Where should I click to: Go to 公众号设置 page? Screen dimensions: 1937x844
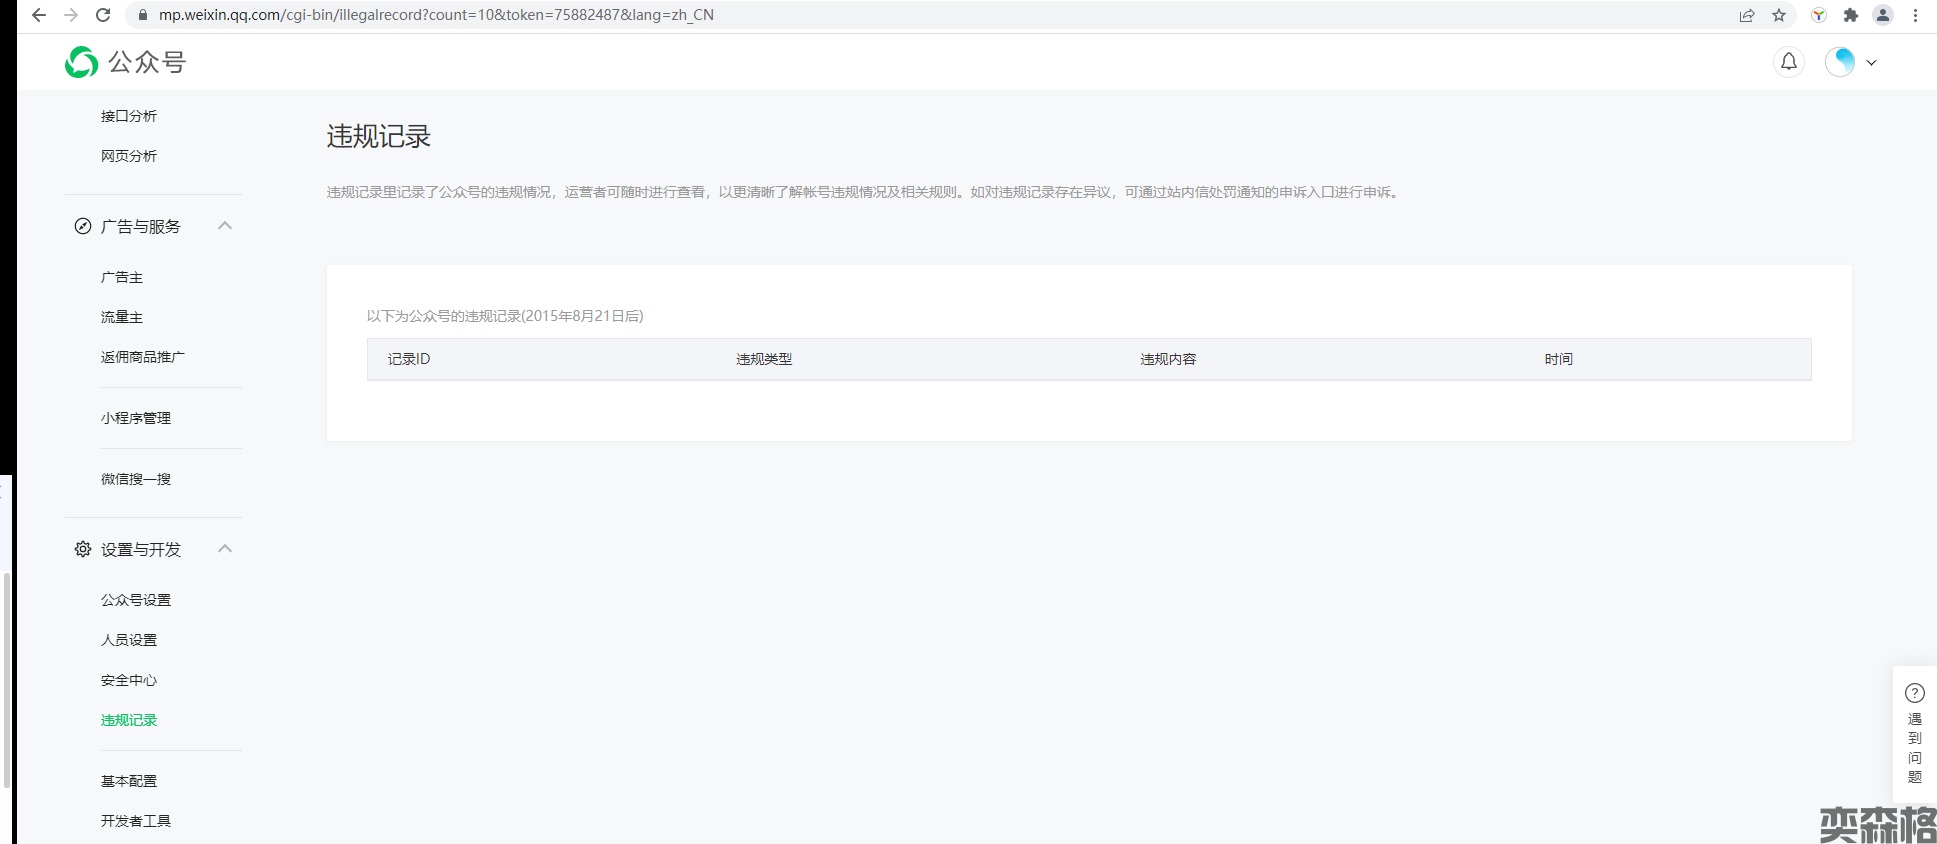tap(136, 600)
